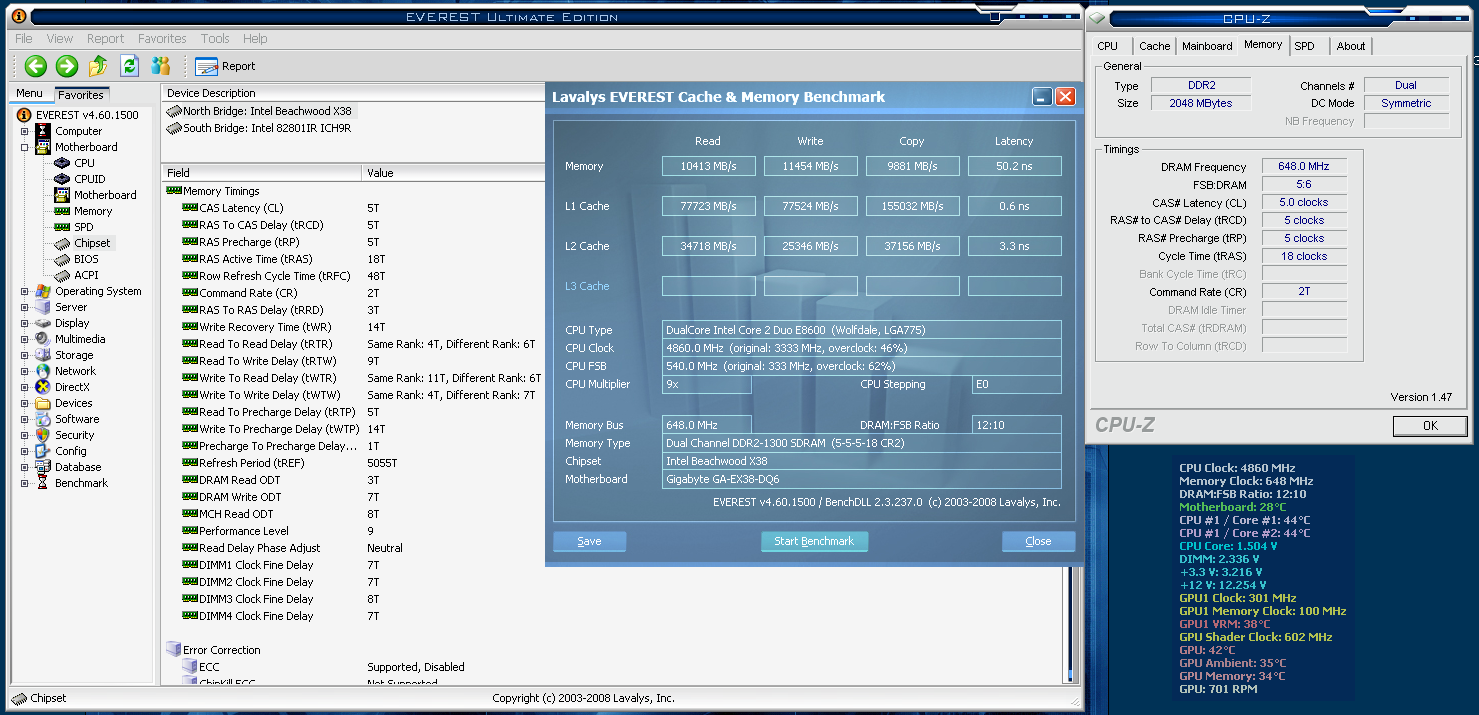Expand the Multimedia tree node
The image size is (1479, 715).
(25, 339)
